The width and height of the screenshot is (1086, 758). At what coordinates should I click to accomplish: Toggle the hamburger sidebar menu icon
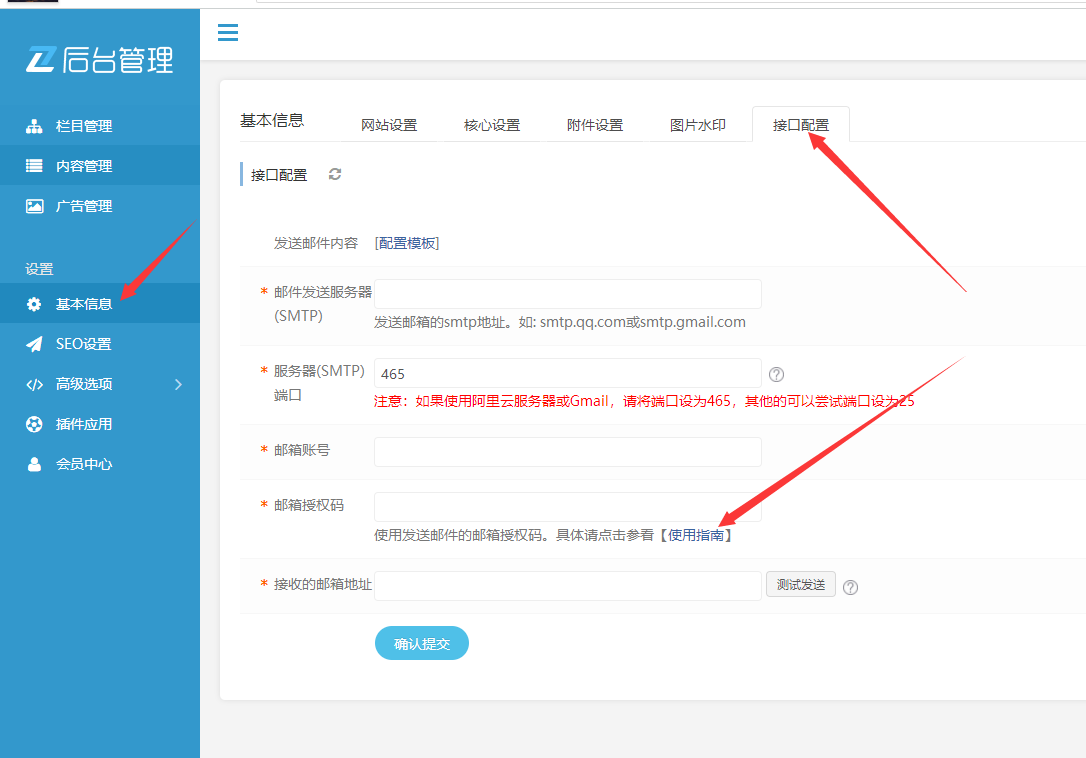pyautogui.click(x=228, y=33)
